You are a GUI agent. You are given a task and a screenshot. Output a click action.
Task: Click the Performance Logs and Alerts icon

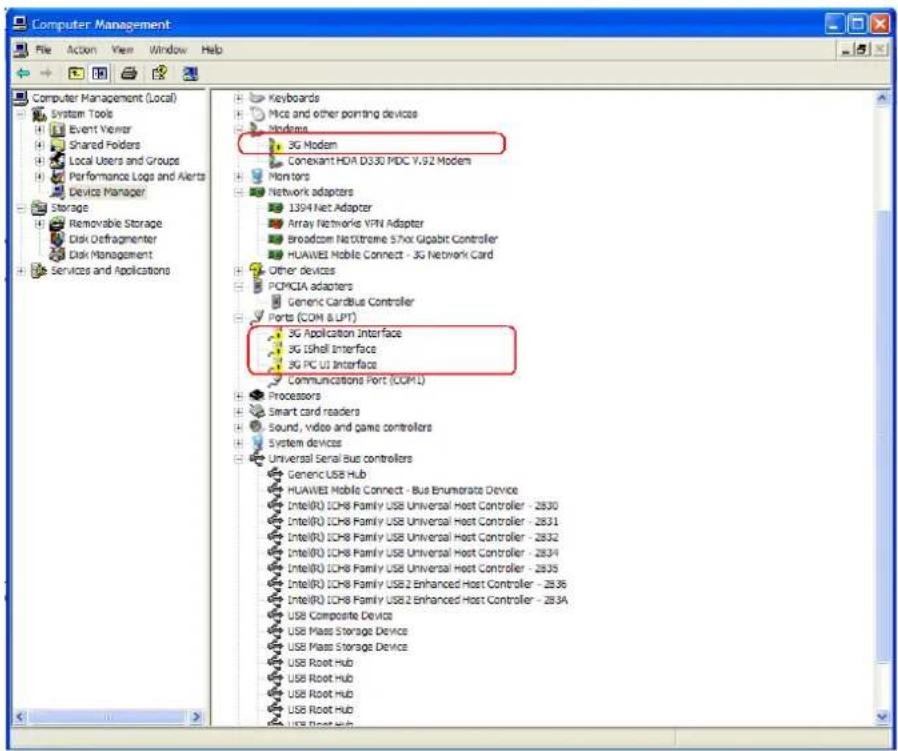(x=58, y=176)
